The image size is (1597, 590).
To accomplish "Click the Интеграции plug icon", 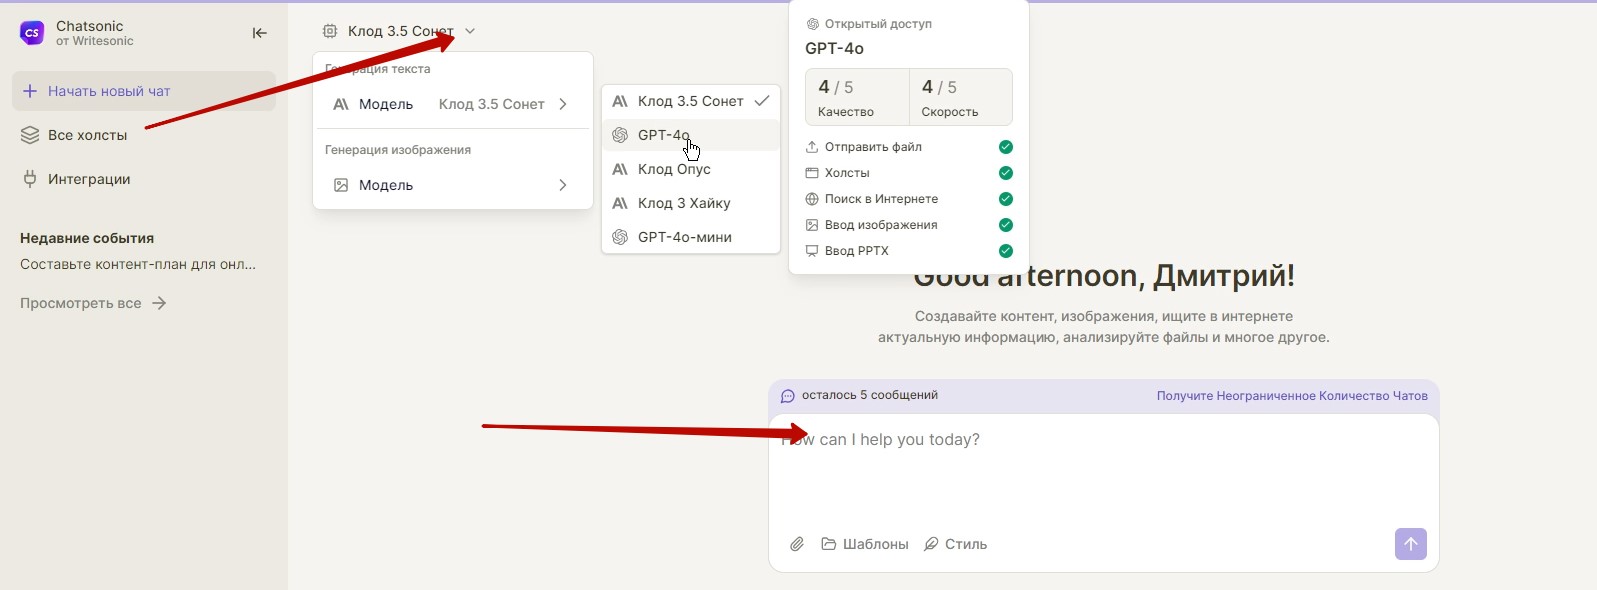I will click(x=30, y=179).
